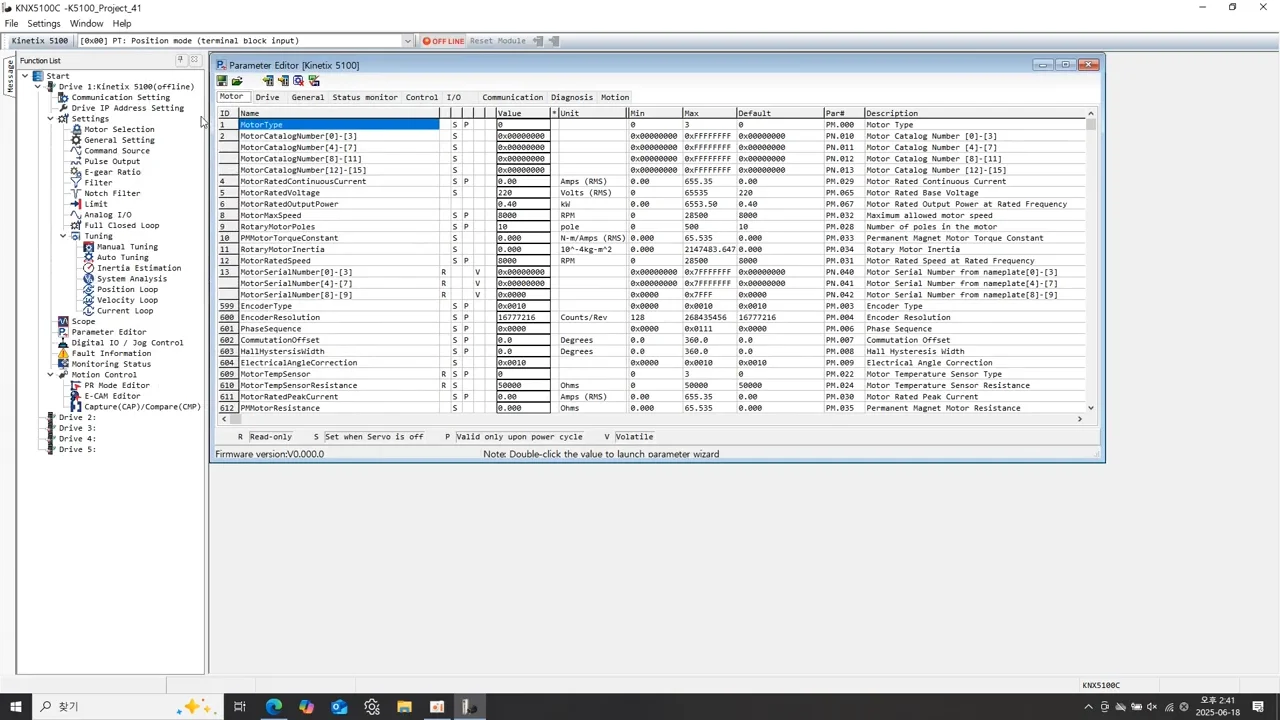Open Scope from the function list

pyautogui.click(x=83, y=321)
